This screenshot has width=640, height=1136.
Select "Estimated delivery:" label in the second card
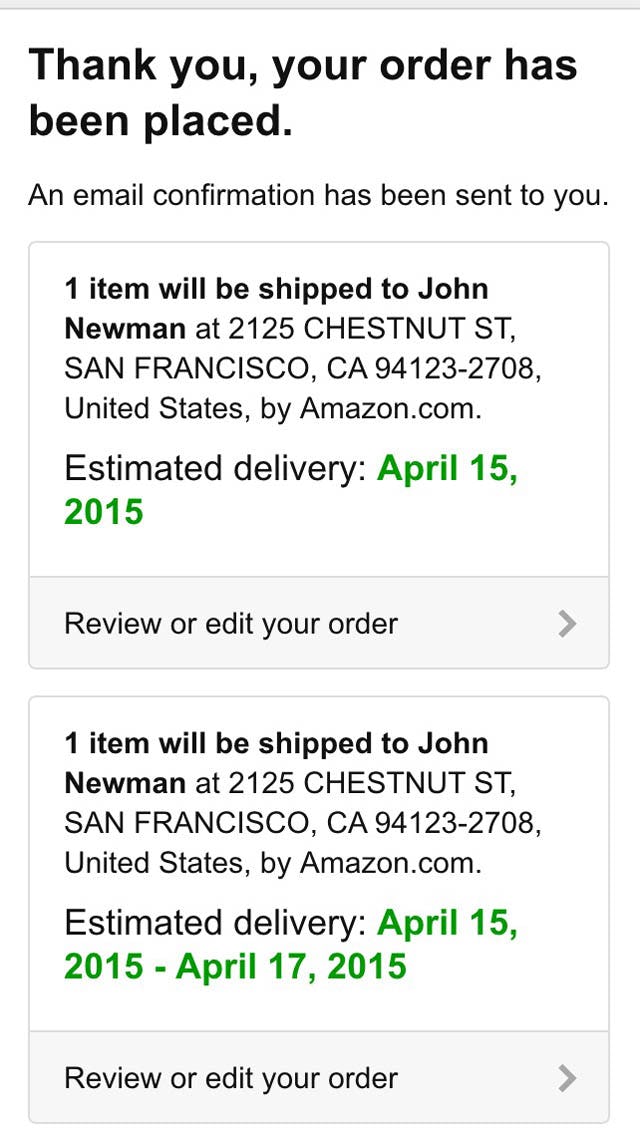coord(215,923)
